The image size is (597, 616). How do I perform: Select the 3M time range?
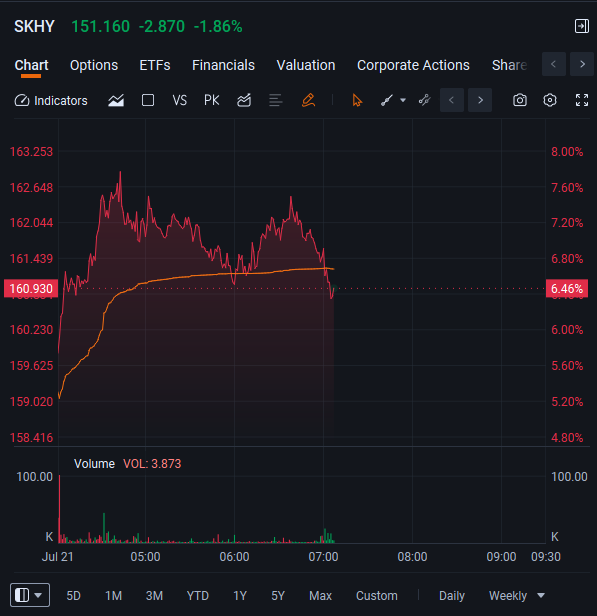click(154, 596)
